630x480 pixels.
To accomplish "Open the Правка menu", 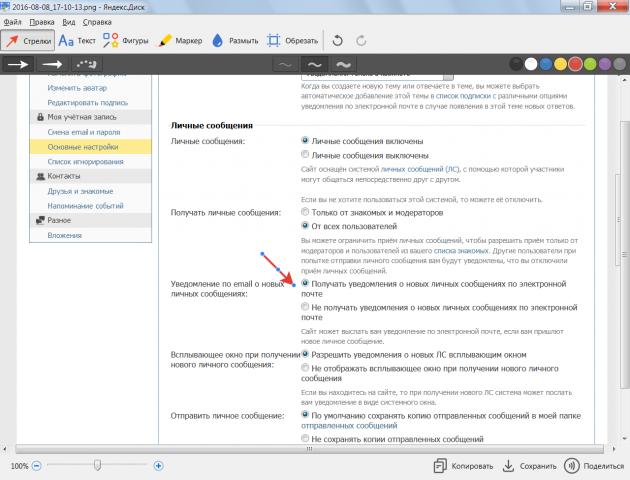I will click(x=42, y=22).
